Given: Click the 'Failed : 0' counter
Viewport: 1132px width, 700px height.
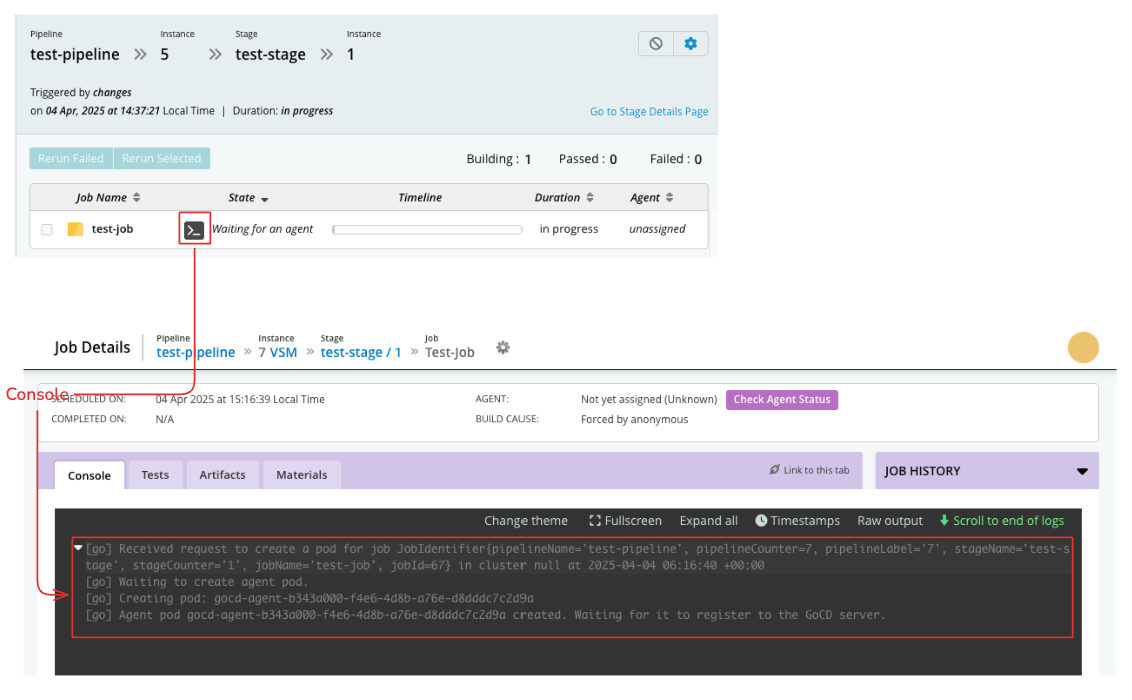Looking at the screenshot, I should [676, 159].
